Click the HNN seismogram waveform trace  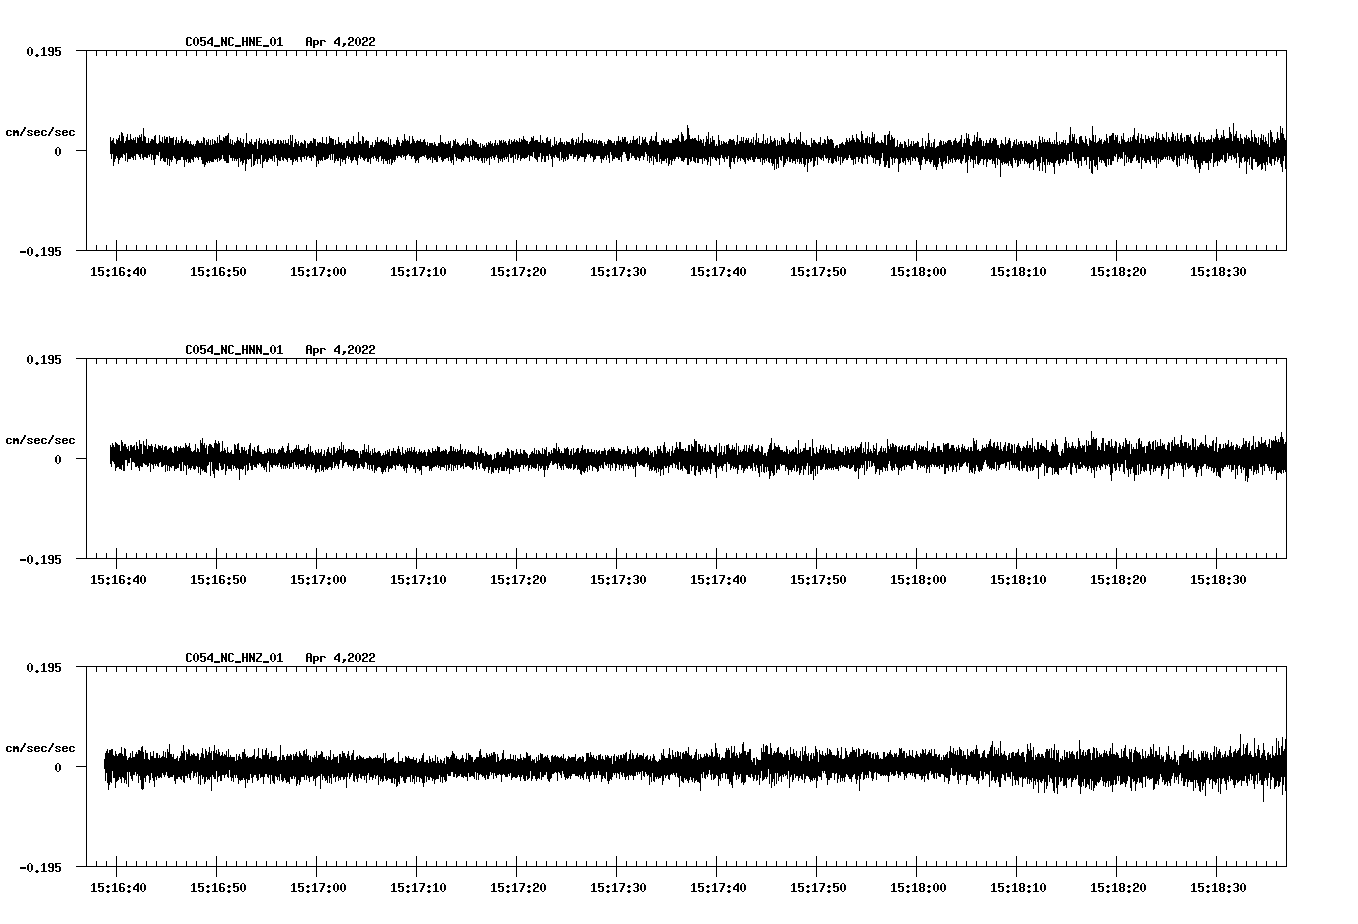click(x=698, y=457)
